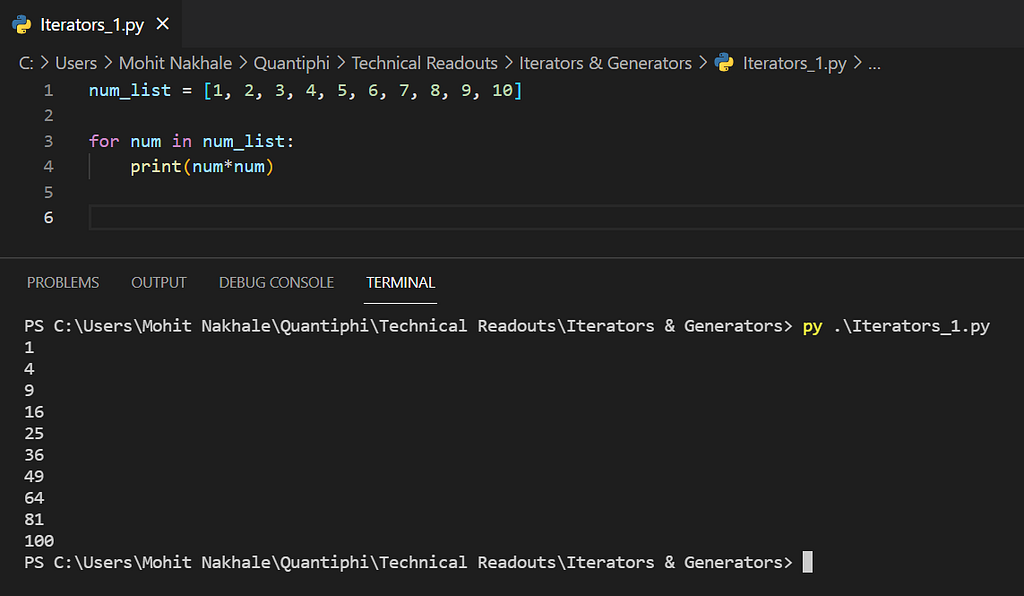This screenshot has height=596, width=1024.
Task: Click the print function call on line 4
Action: (x=155, y=166)
